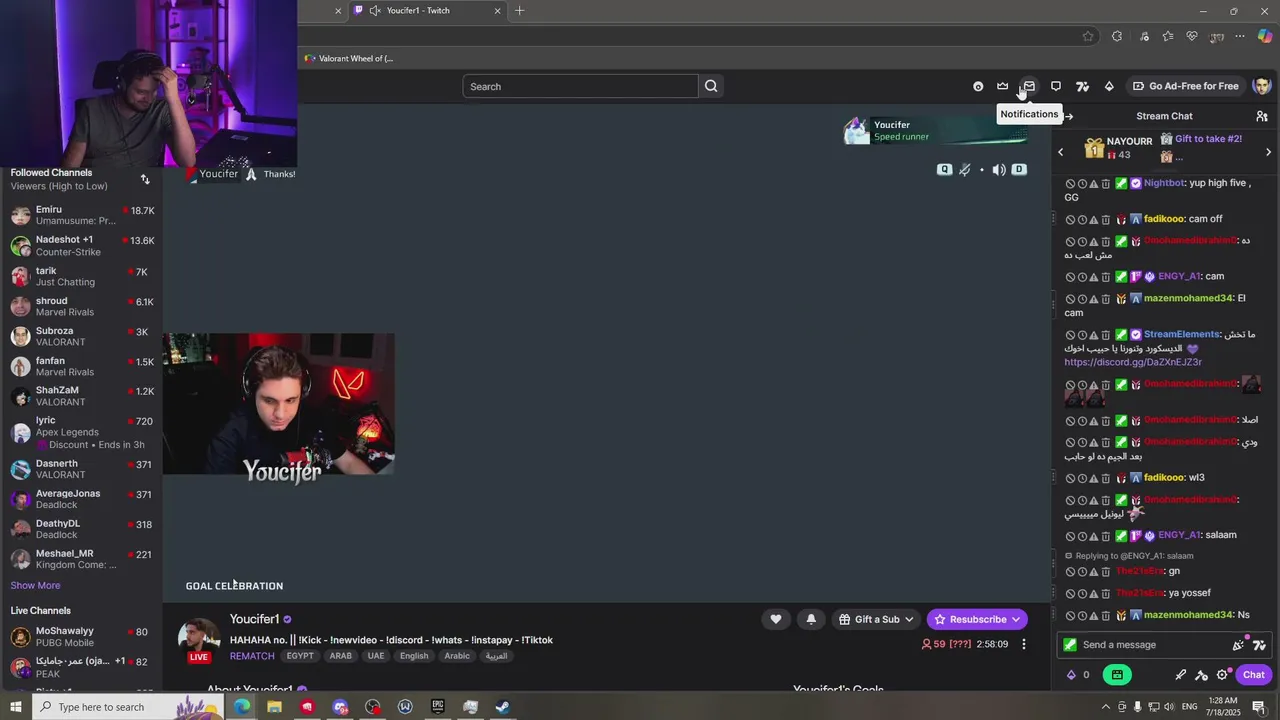The height and width of the screenshot is (720, 1280).
Task: Open the chat community users icon
Action: pyautogui.click(x=1262, y=116)
